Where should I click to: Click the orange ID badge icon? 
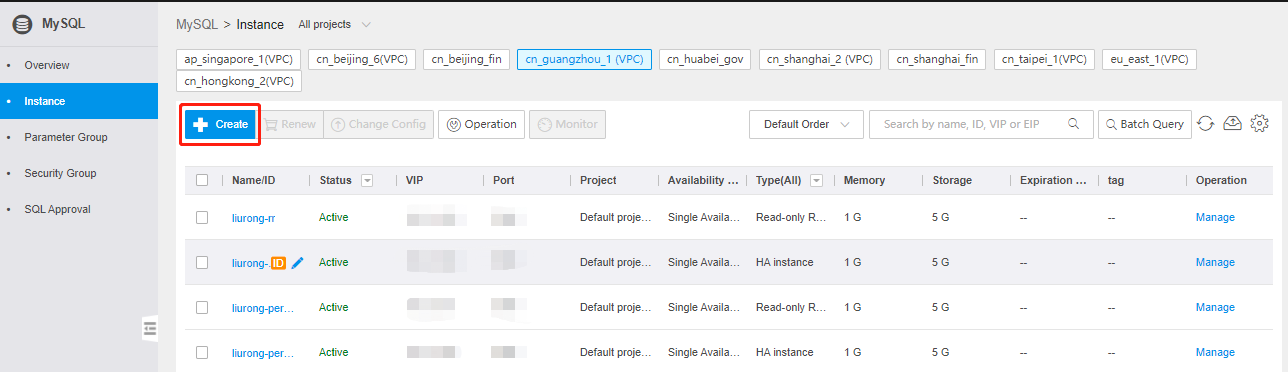click(x=278, y=263)
